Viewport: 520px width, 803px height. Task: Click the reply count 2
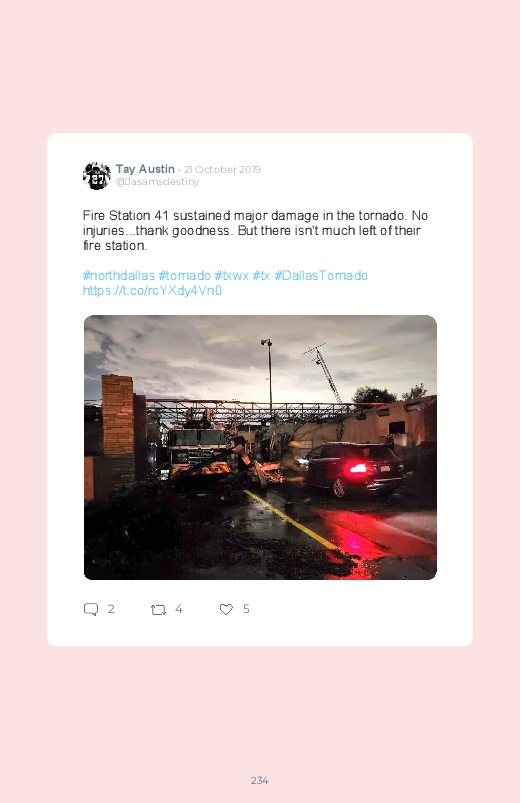tap(111, 609)
